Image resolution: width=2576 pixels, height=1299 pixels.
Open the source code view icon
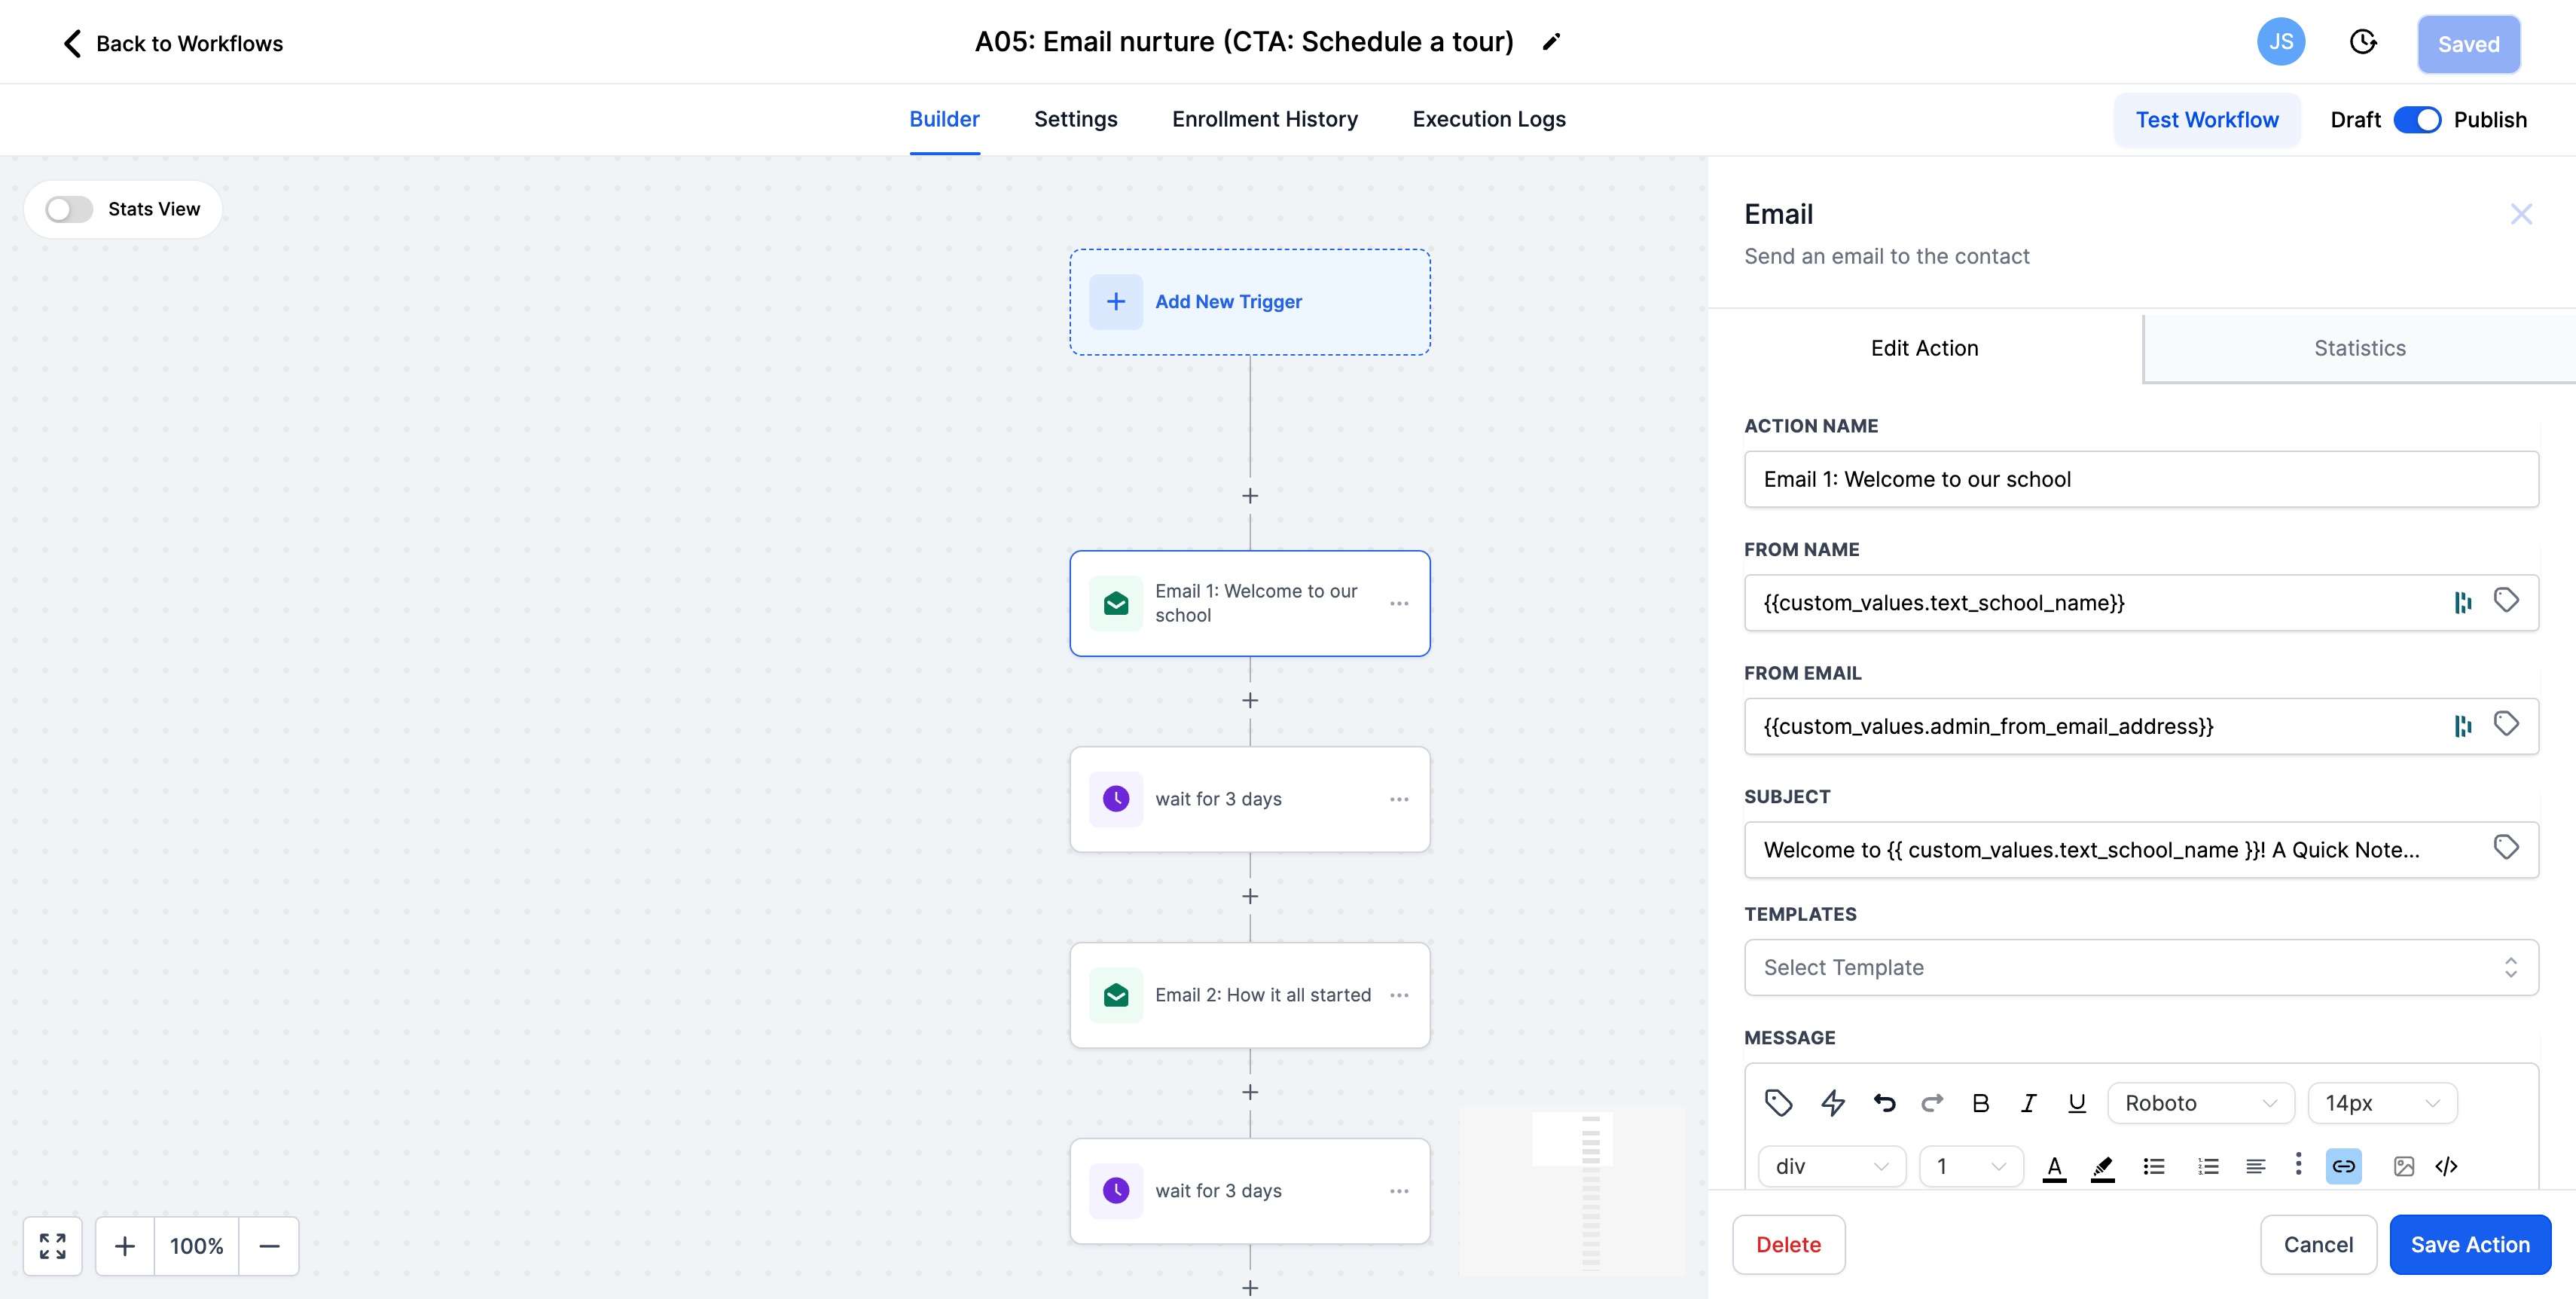(2447, 1166)
